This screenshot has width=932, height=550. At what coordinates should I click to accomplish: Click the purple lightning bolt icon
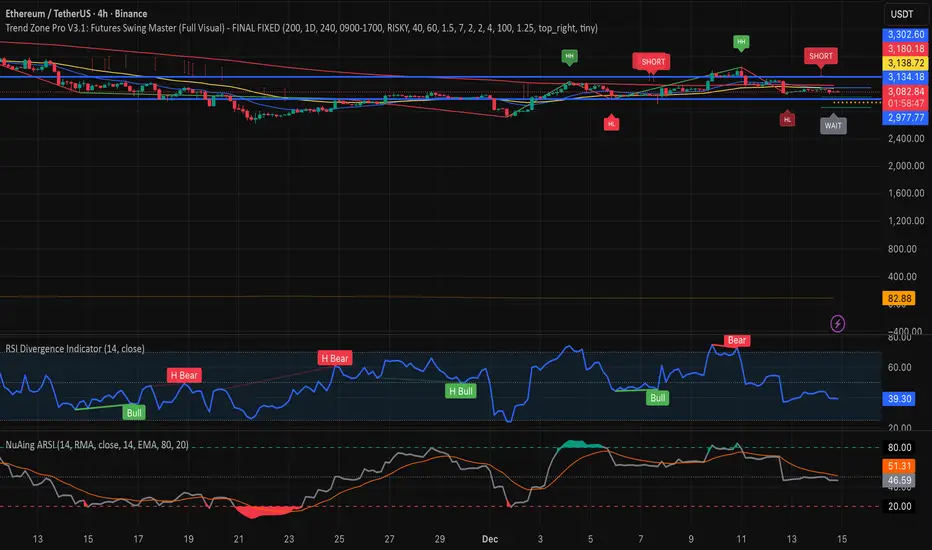tap(837, 324)
